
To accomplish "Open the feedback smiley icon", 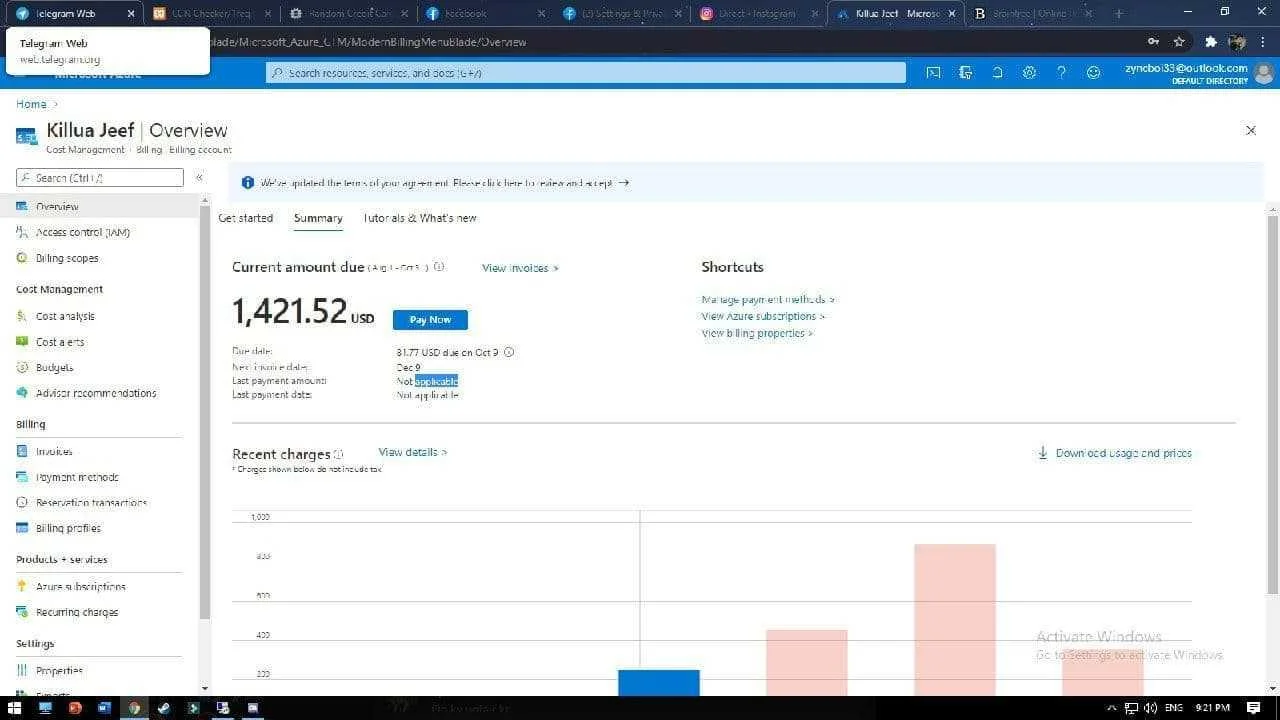I will pyautogui.click(x=1093, y=73).
